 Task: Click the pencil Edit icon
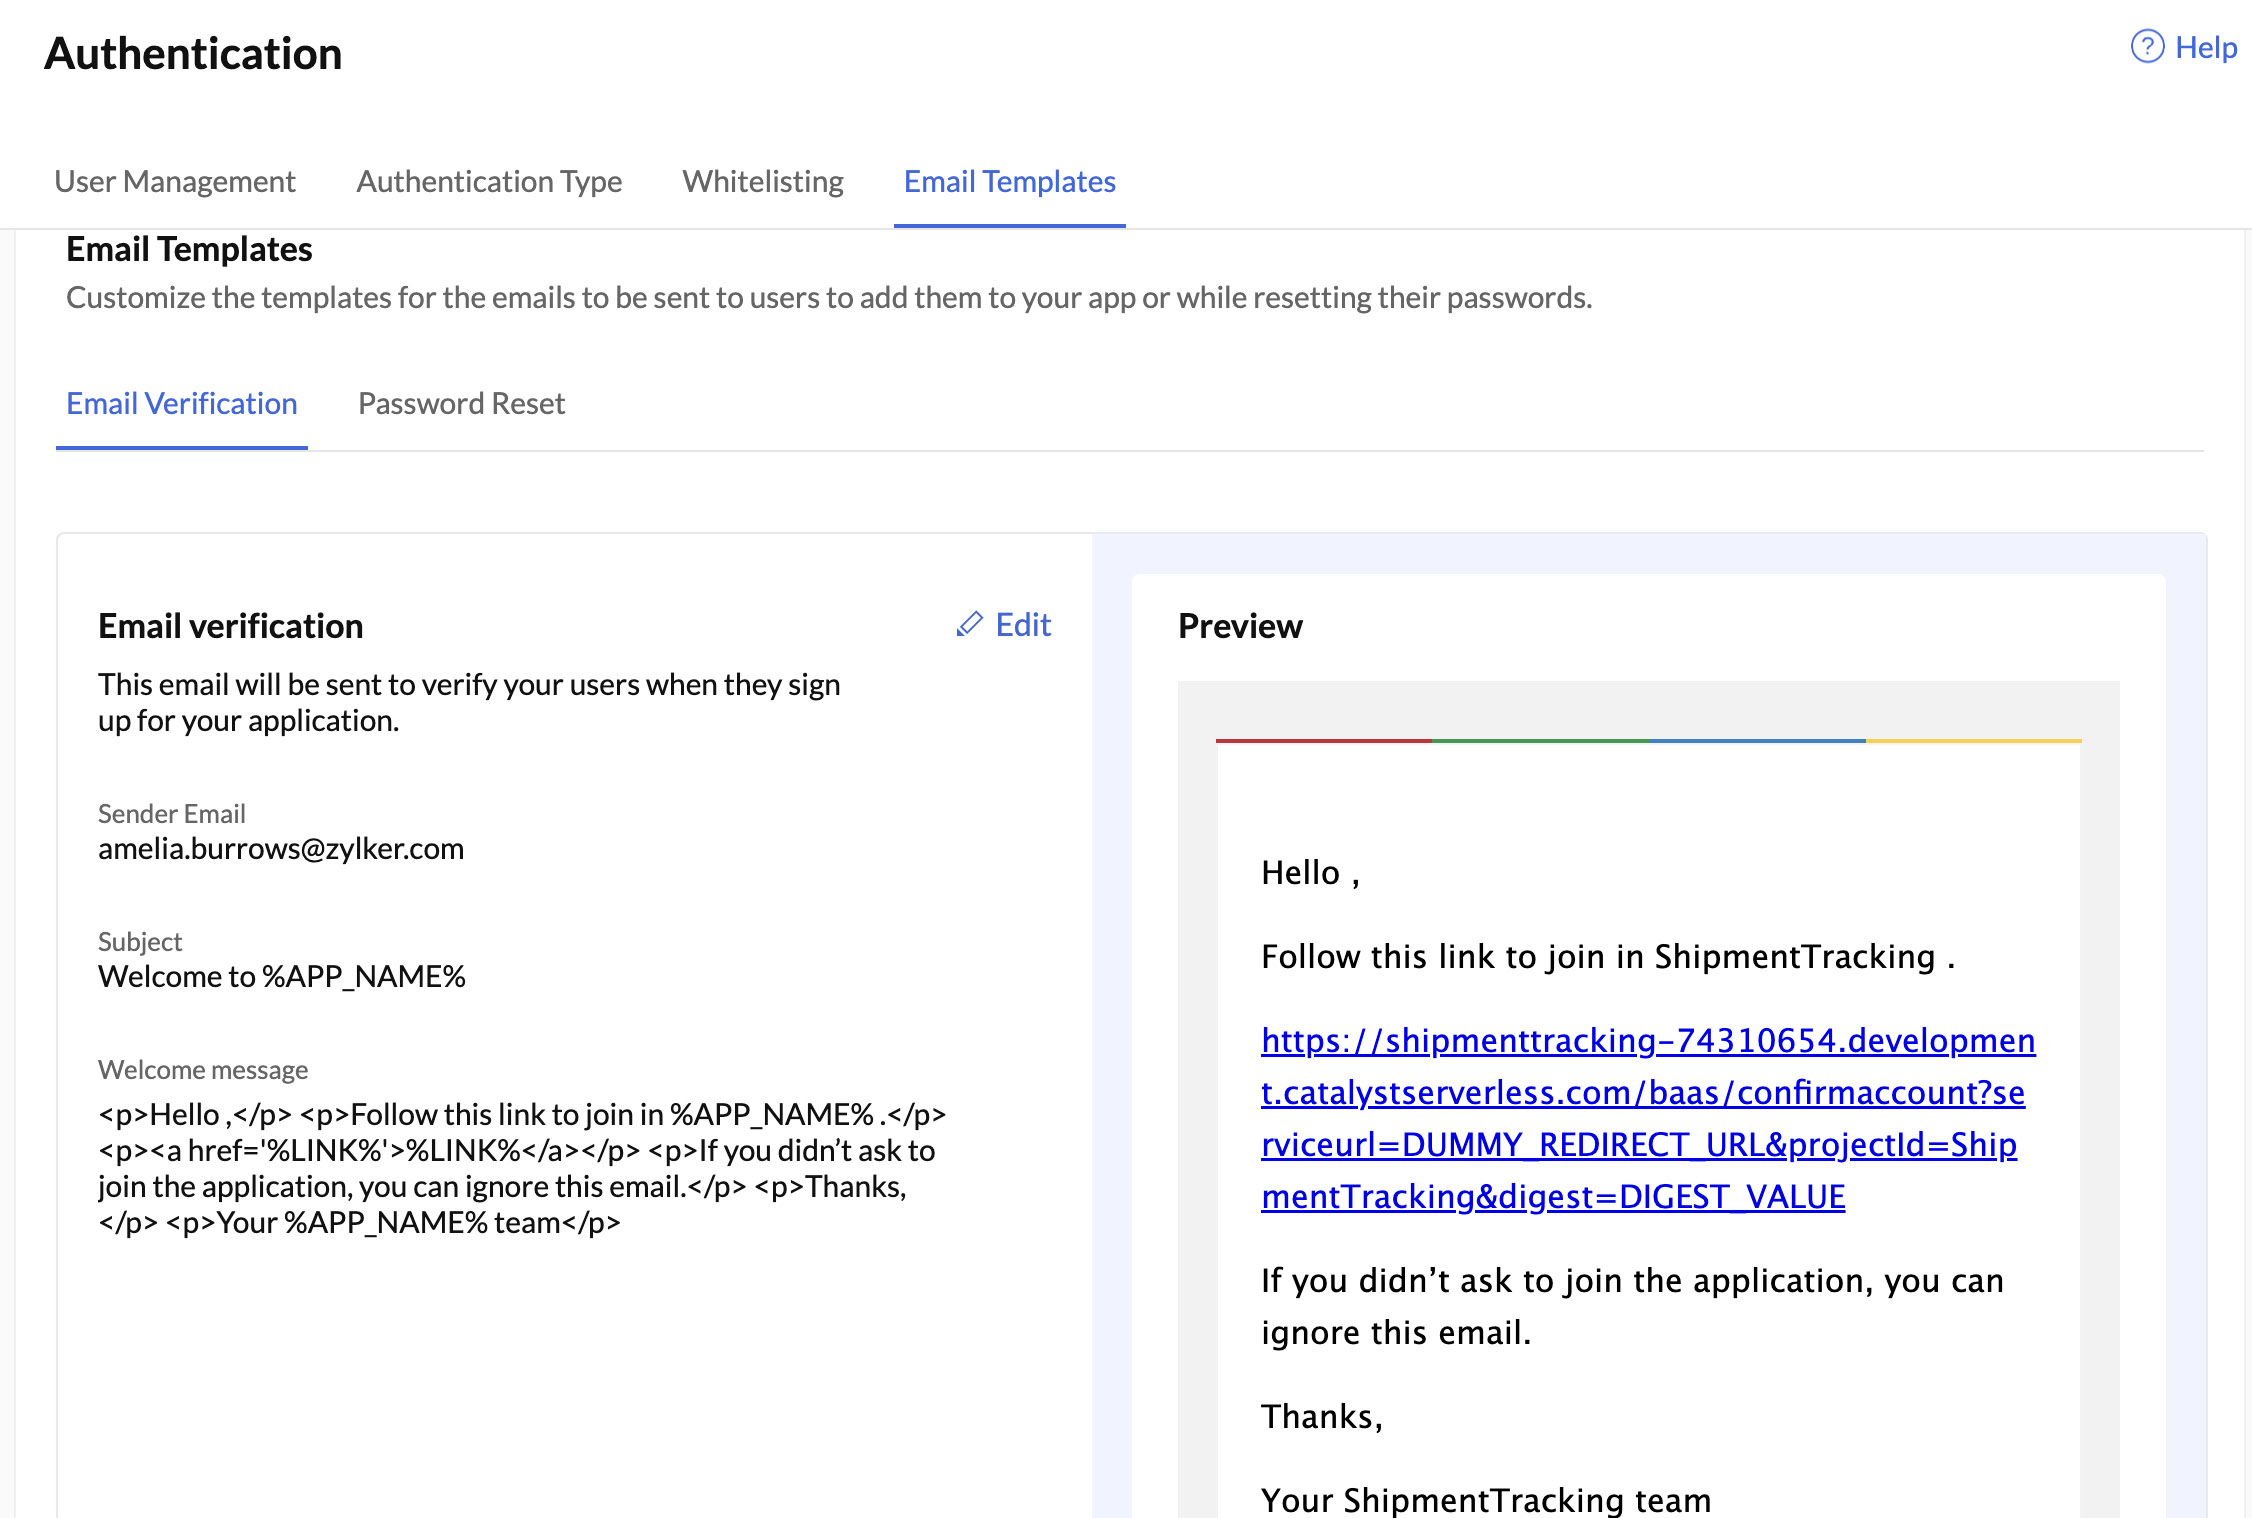point(969,625)
